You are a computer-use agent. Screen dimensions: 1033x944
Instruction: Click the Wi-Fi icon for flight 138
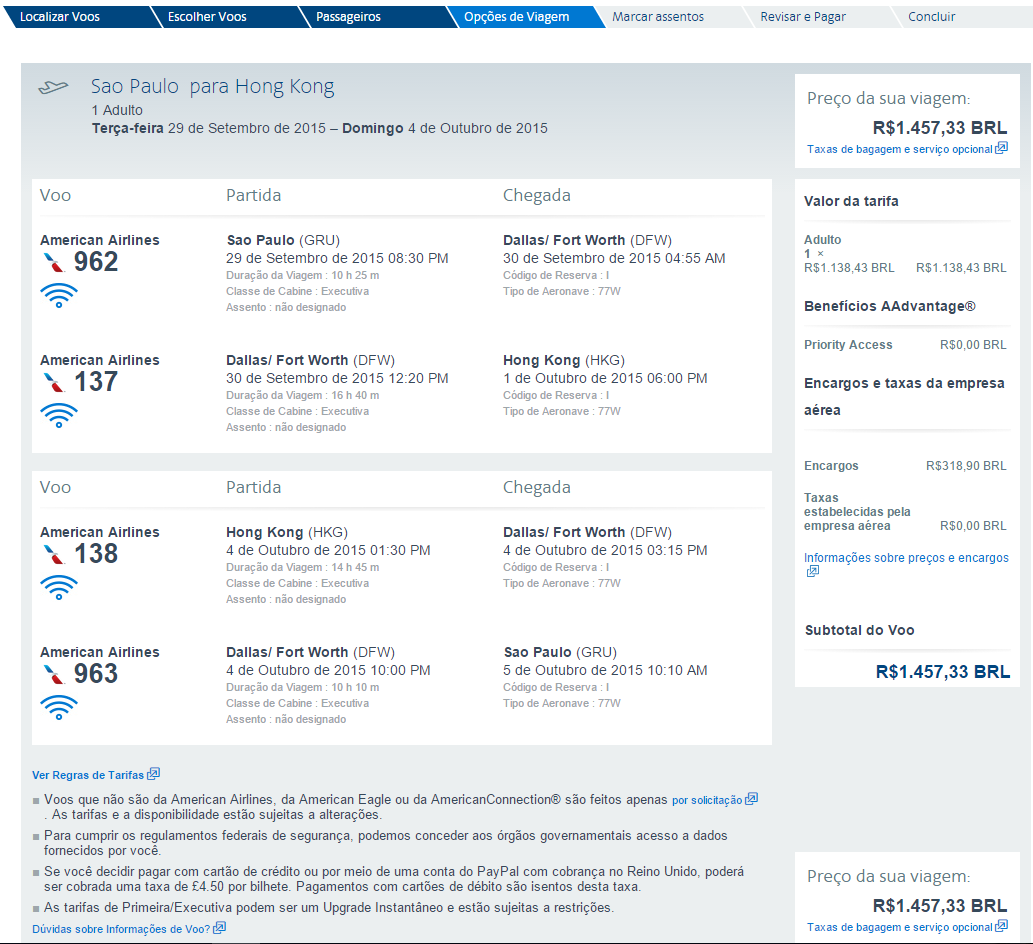59,587
